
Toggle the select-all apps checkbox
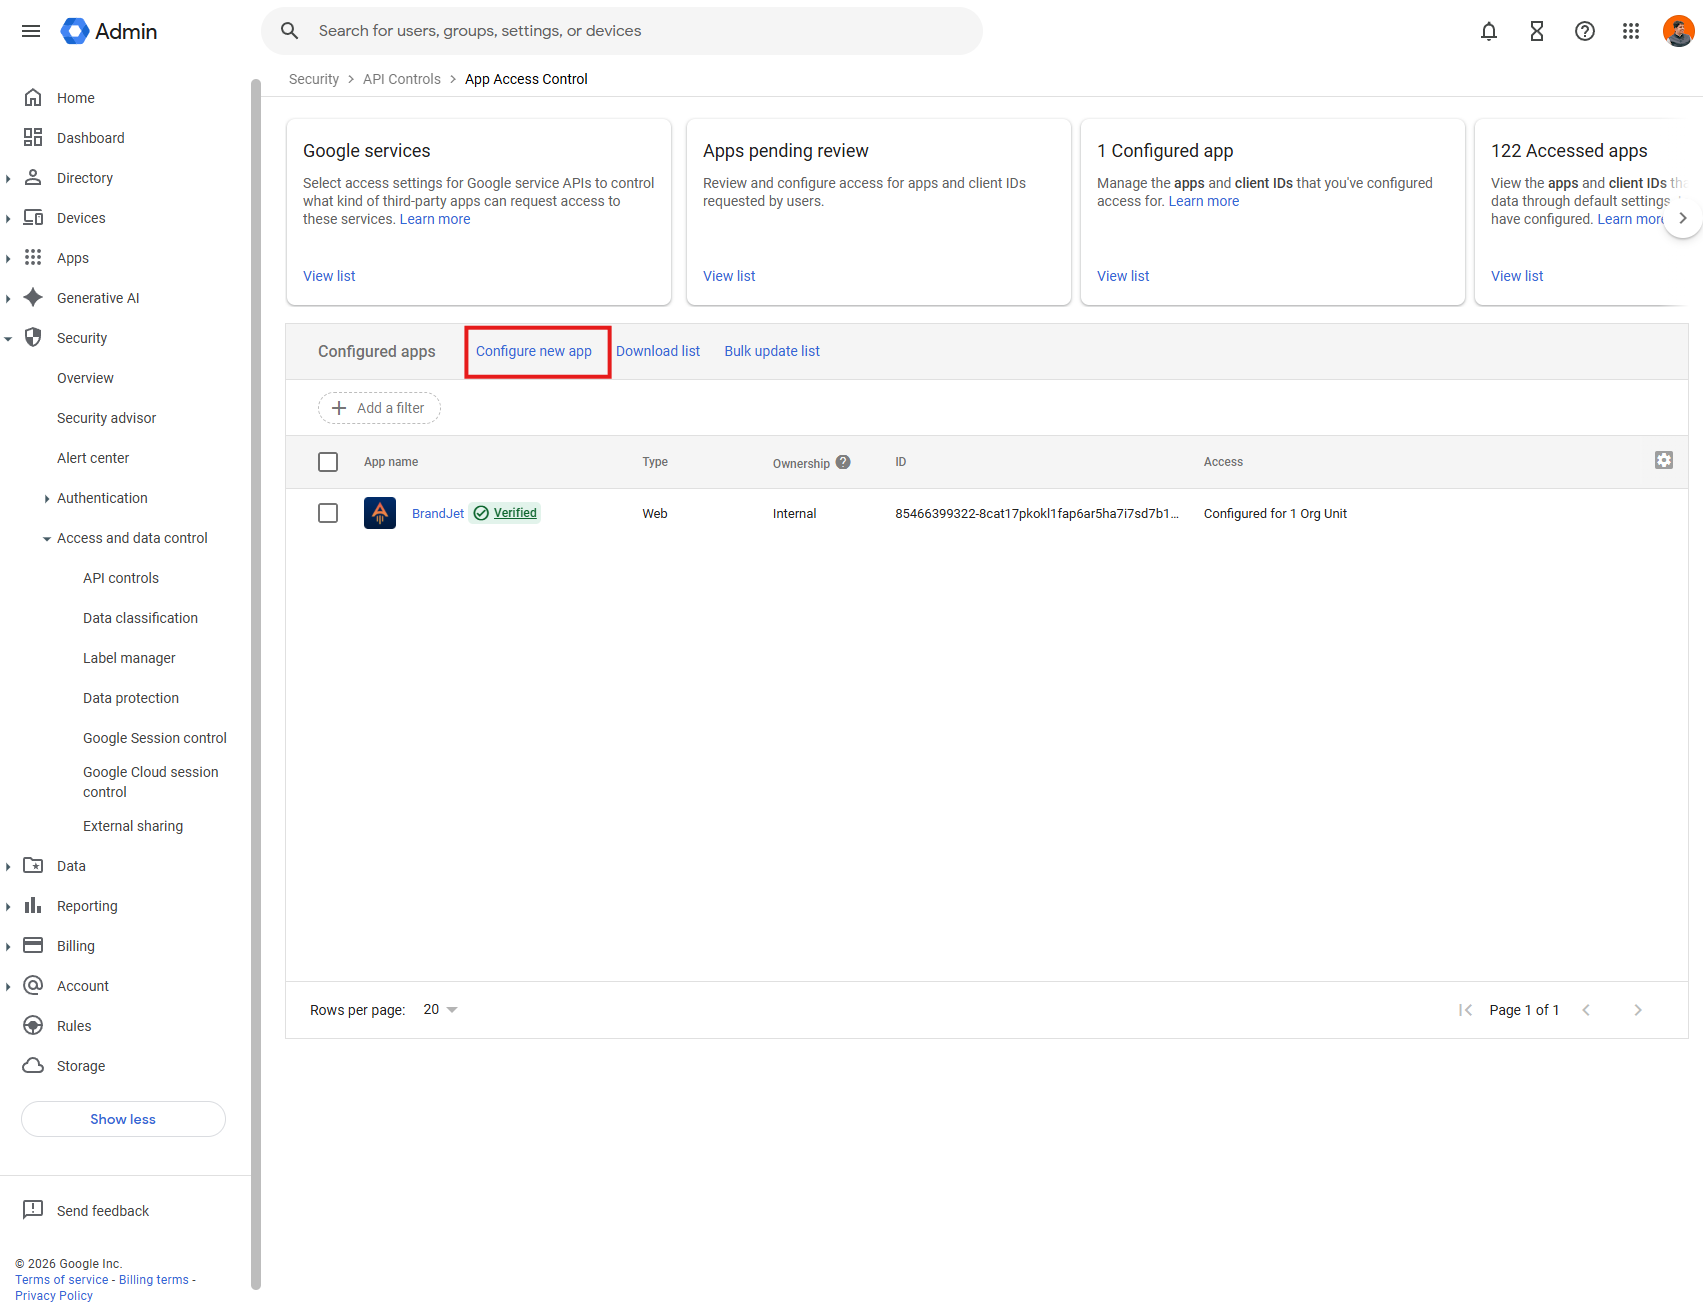click(328, 462)
